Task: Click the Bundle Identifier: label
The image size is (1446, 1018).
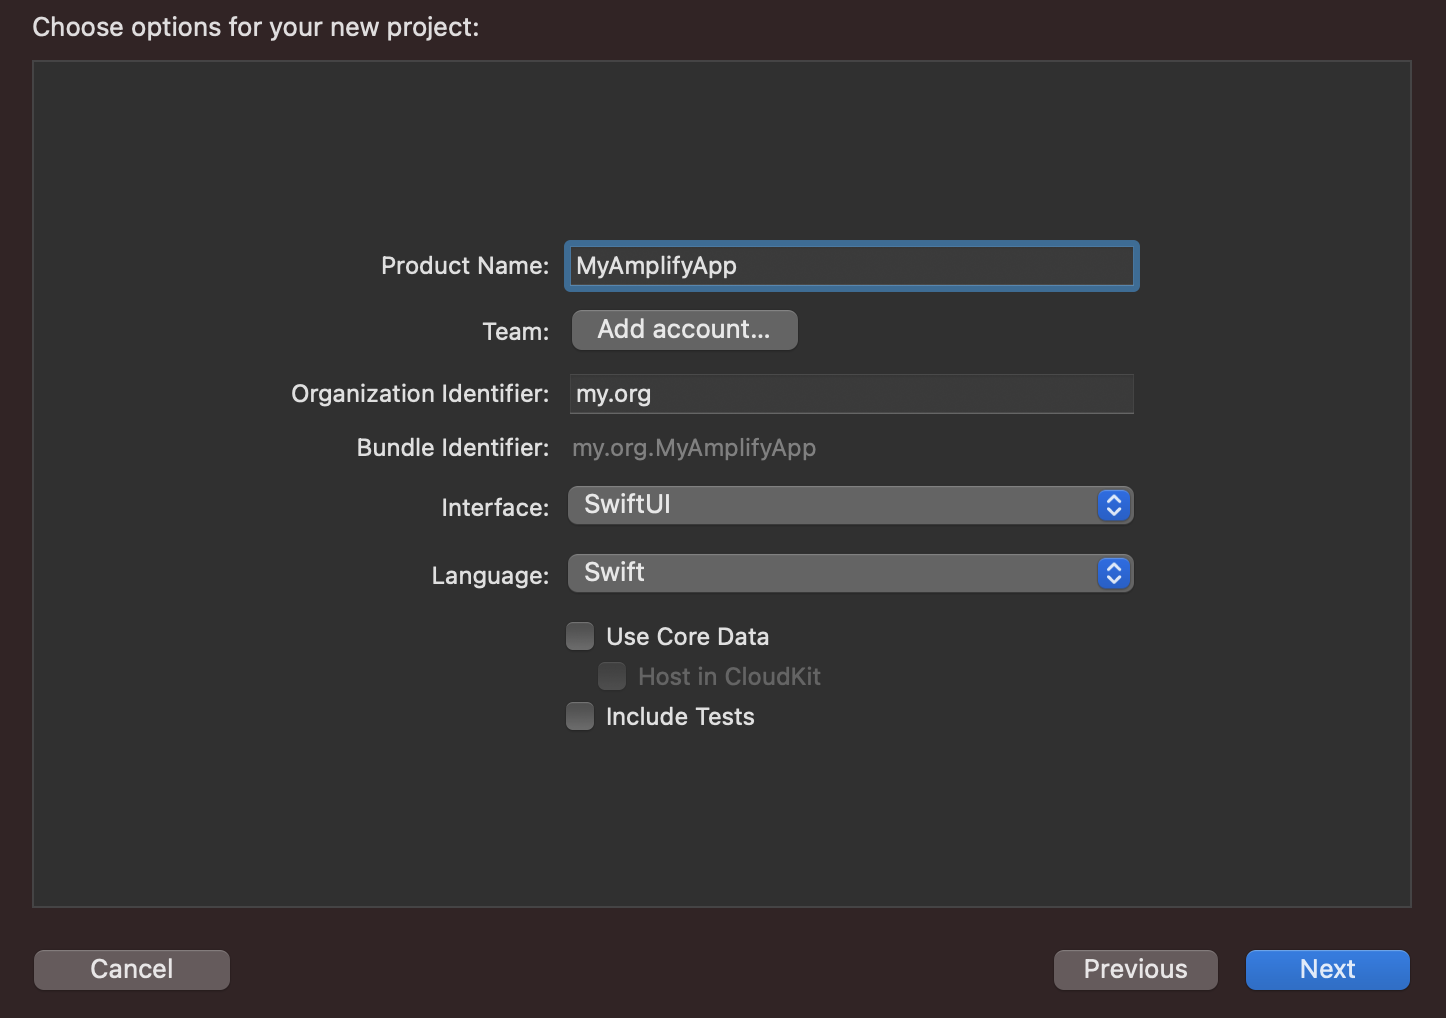Action: click(x=453, y=448)
